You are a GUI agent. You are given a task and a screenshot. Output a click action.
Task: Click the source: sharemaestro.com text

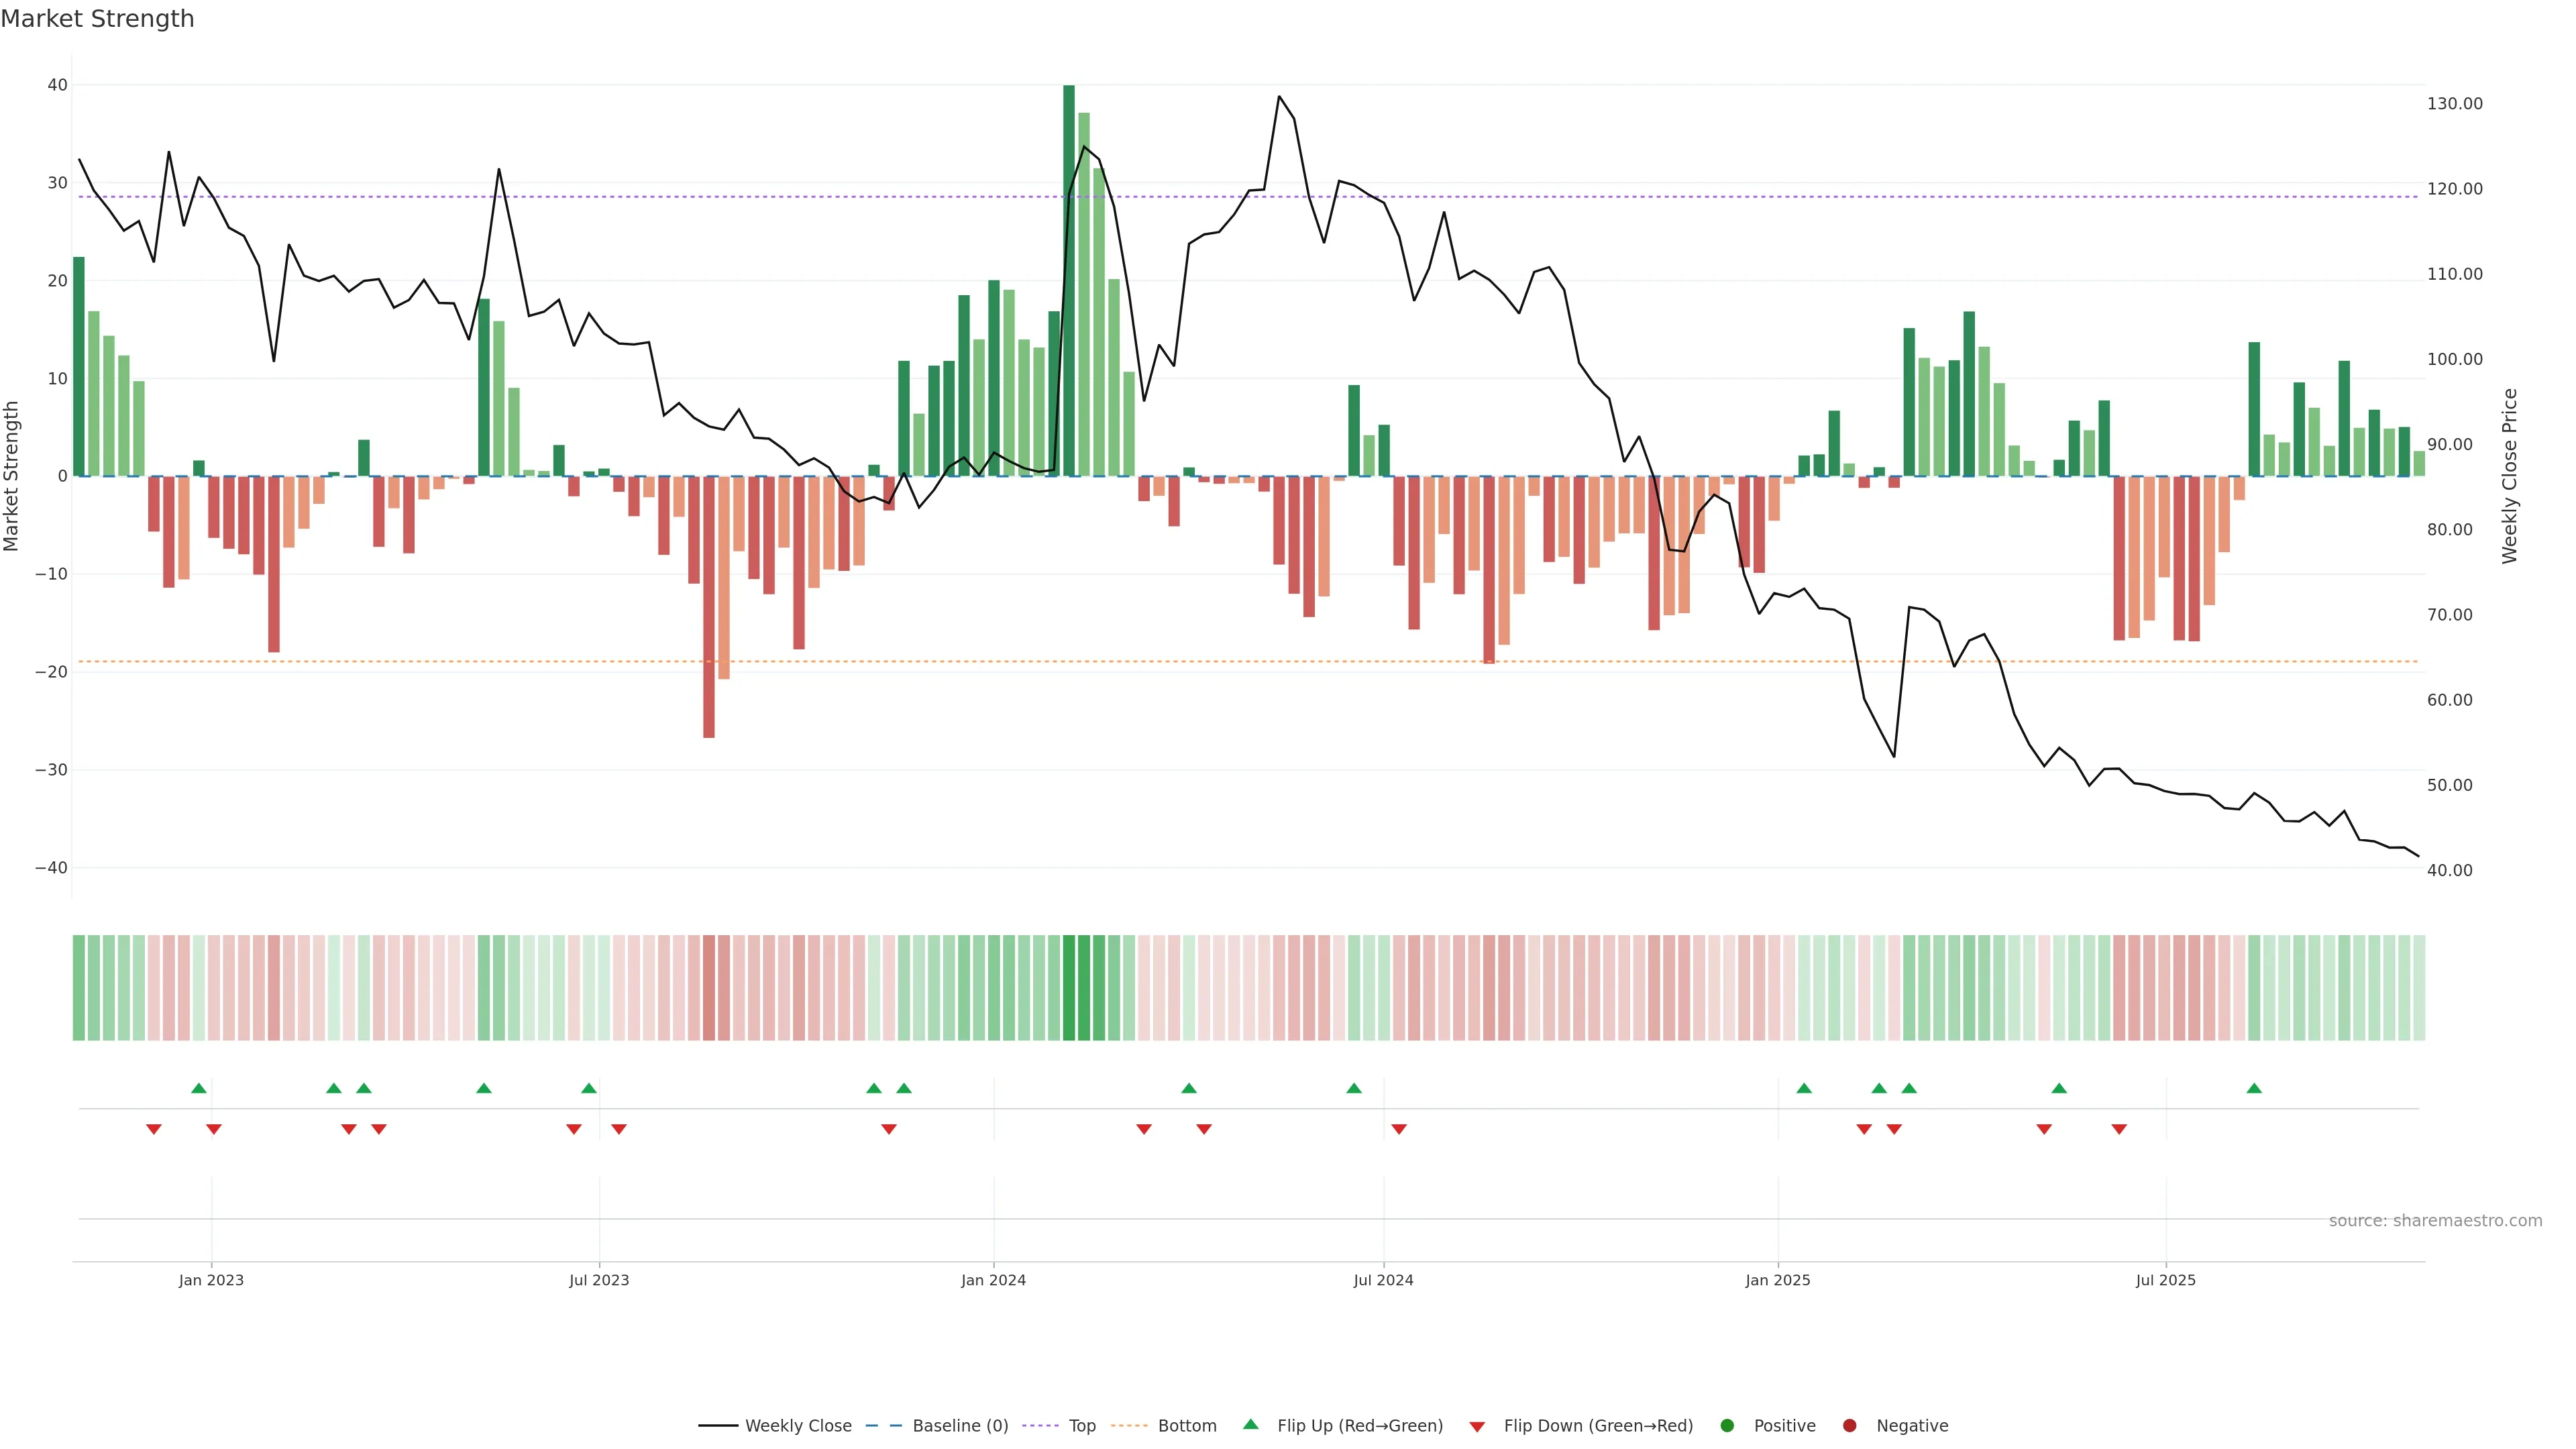(x=2435, y=1220)
